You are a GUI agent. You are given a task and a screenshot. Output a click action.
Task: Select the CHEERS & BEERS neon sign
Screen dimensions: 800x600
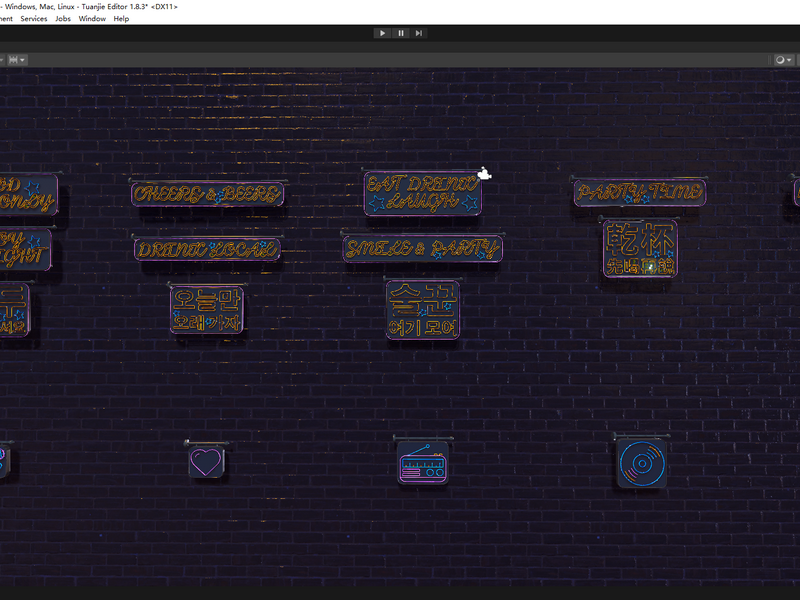(x=207, y=194)
